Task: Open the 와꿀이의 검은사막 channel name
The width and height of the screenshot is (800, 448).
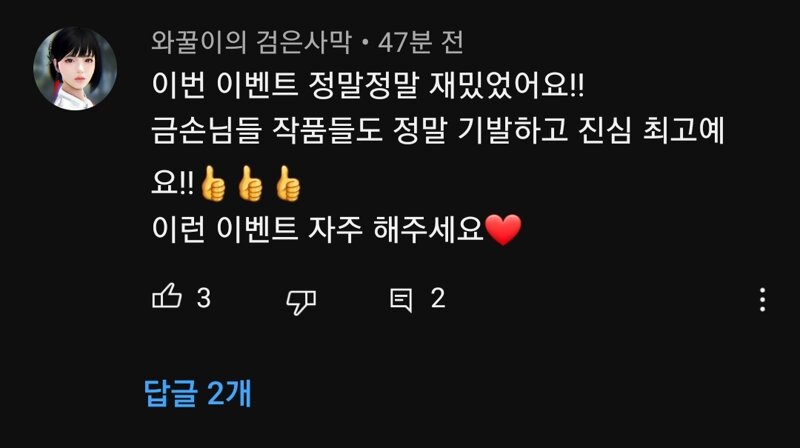Action: click(x=252, y=42)
